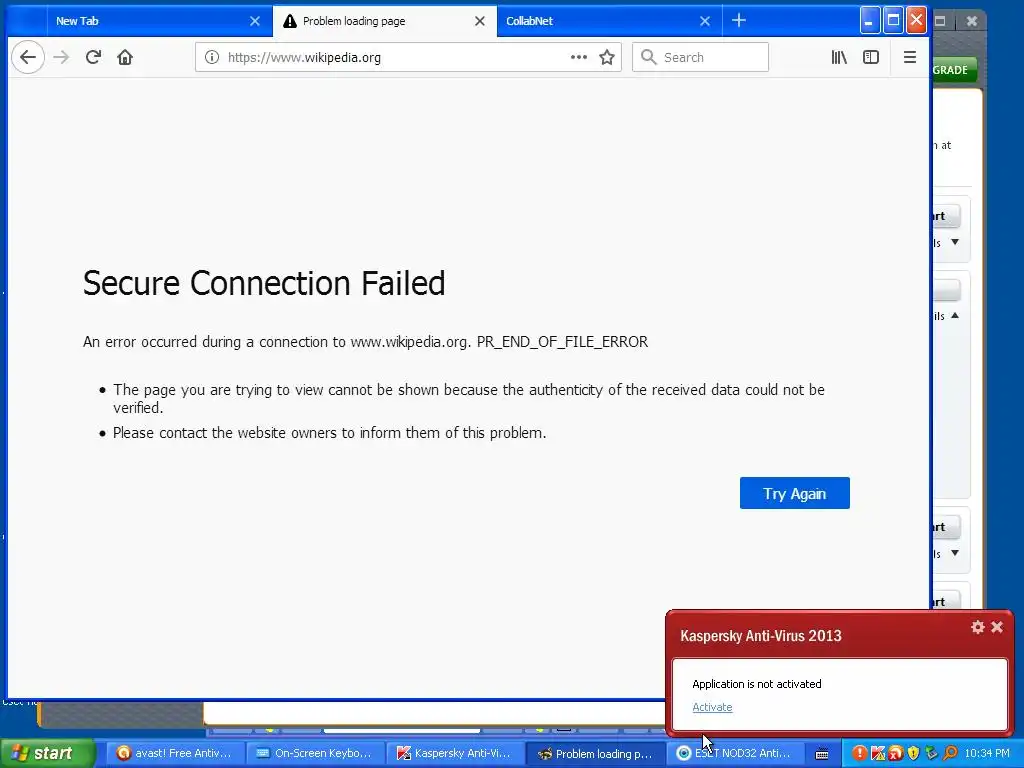
Task: Switch to avast! Free Antivirus taskbar item
Action: tap(174, 753)
